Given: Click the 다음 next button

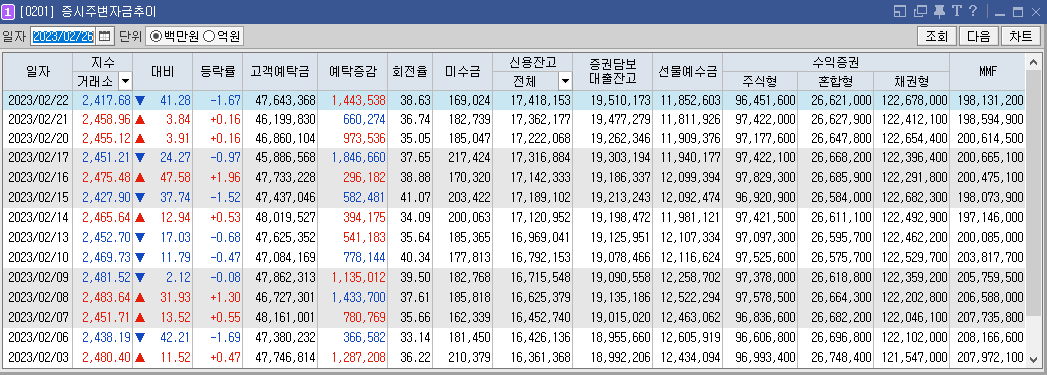Looking at the screenshot, I should pyautogui.click(x=979, y=36).
